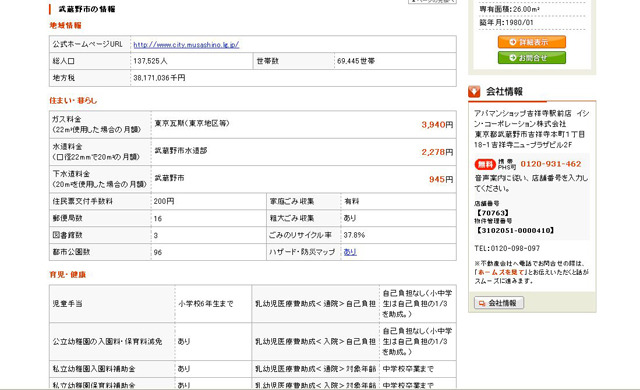The width and height of the screenshot is (640, 390).
Task: Click the 図書館数 row label
Action: coord(68,235)
